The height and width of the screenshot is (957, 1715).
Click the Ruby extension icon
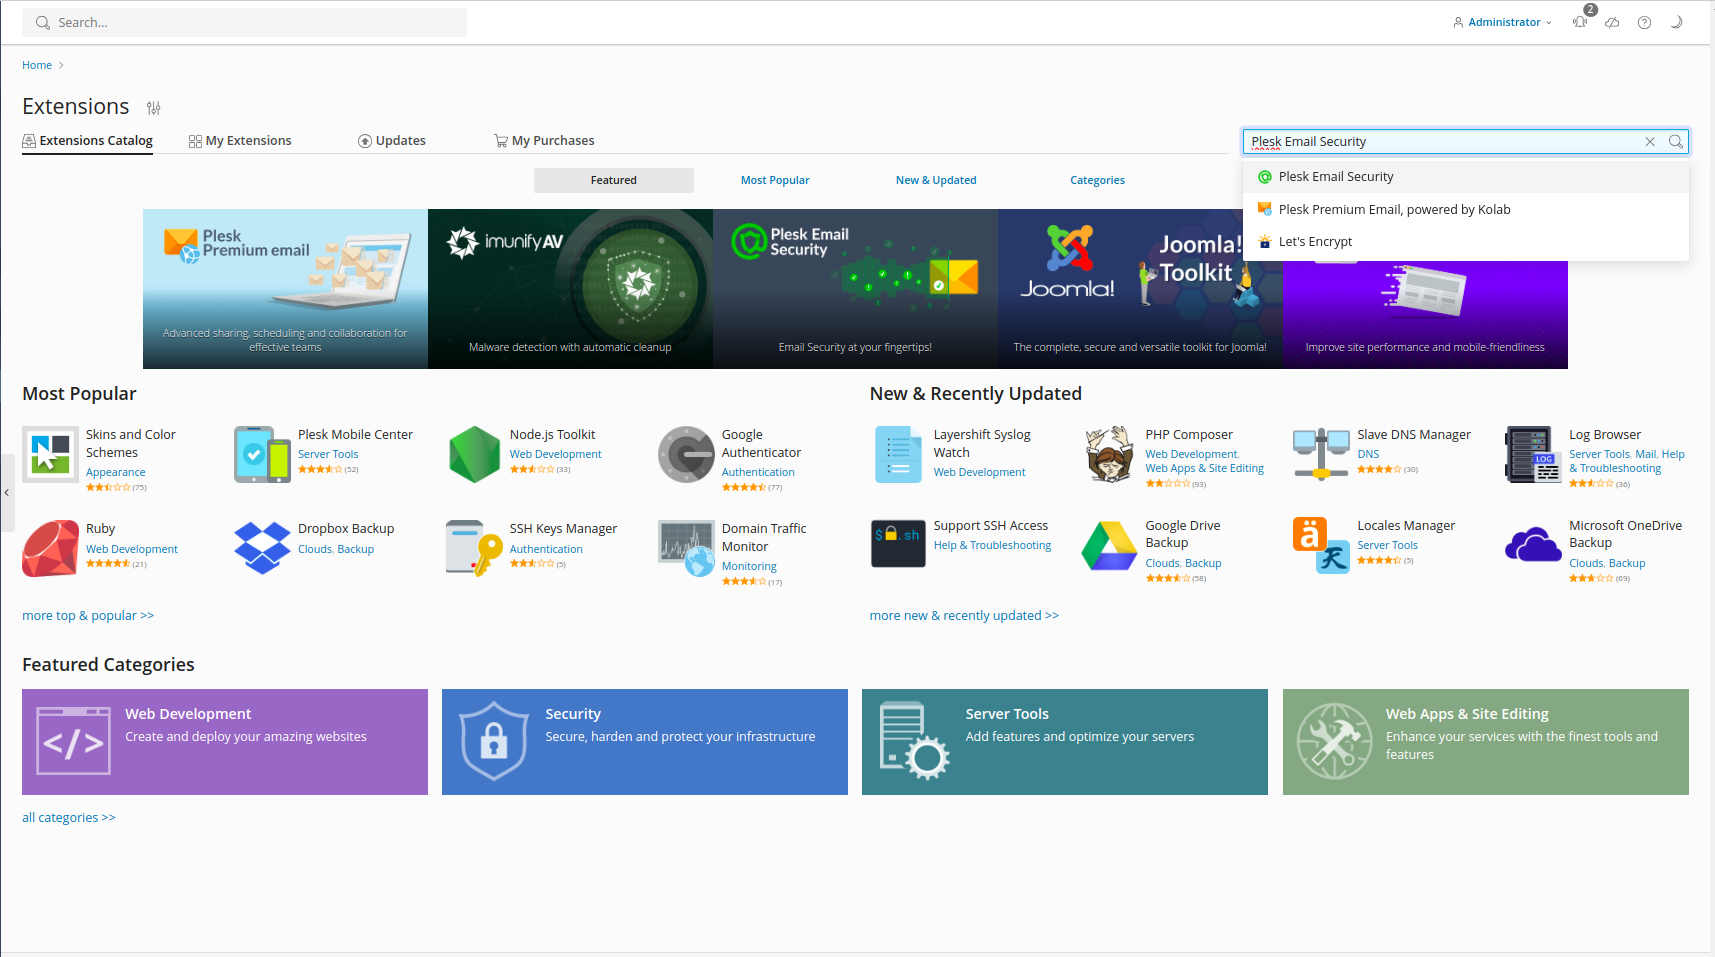pyautogui.click(x=50, y=548)
